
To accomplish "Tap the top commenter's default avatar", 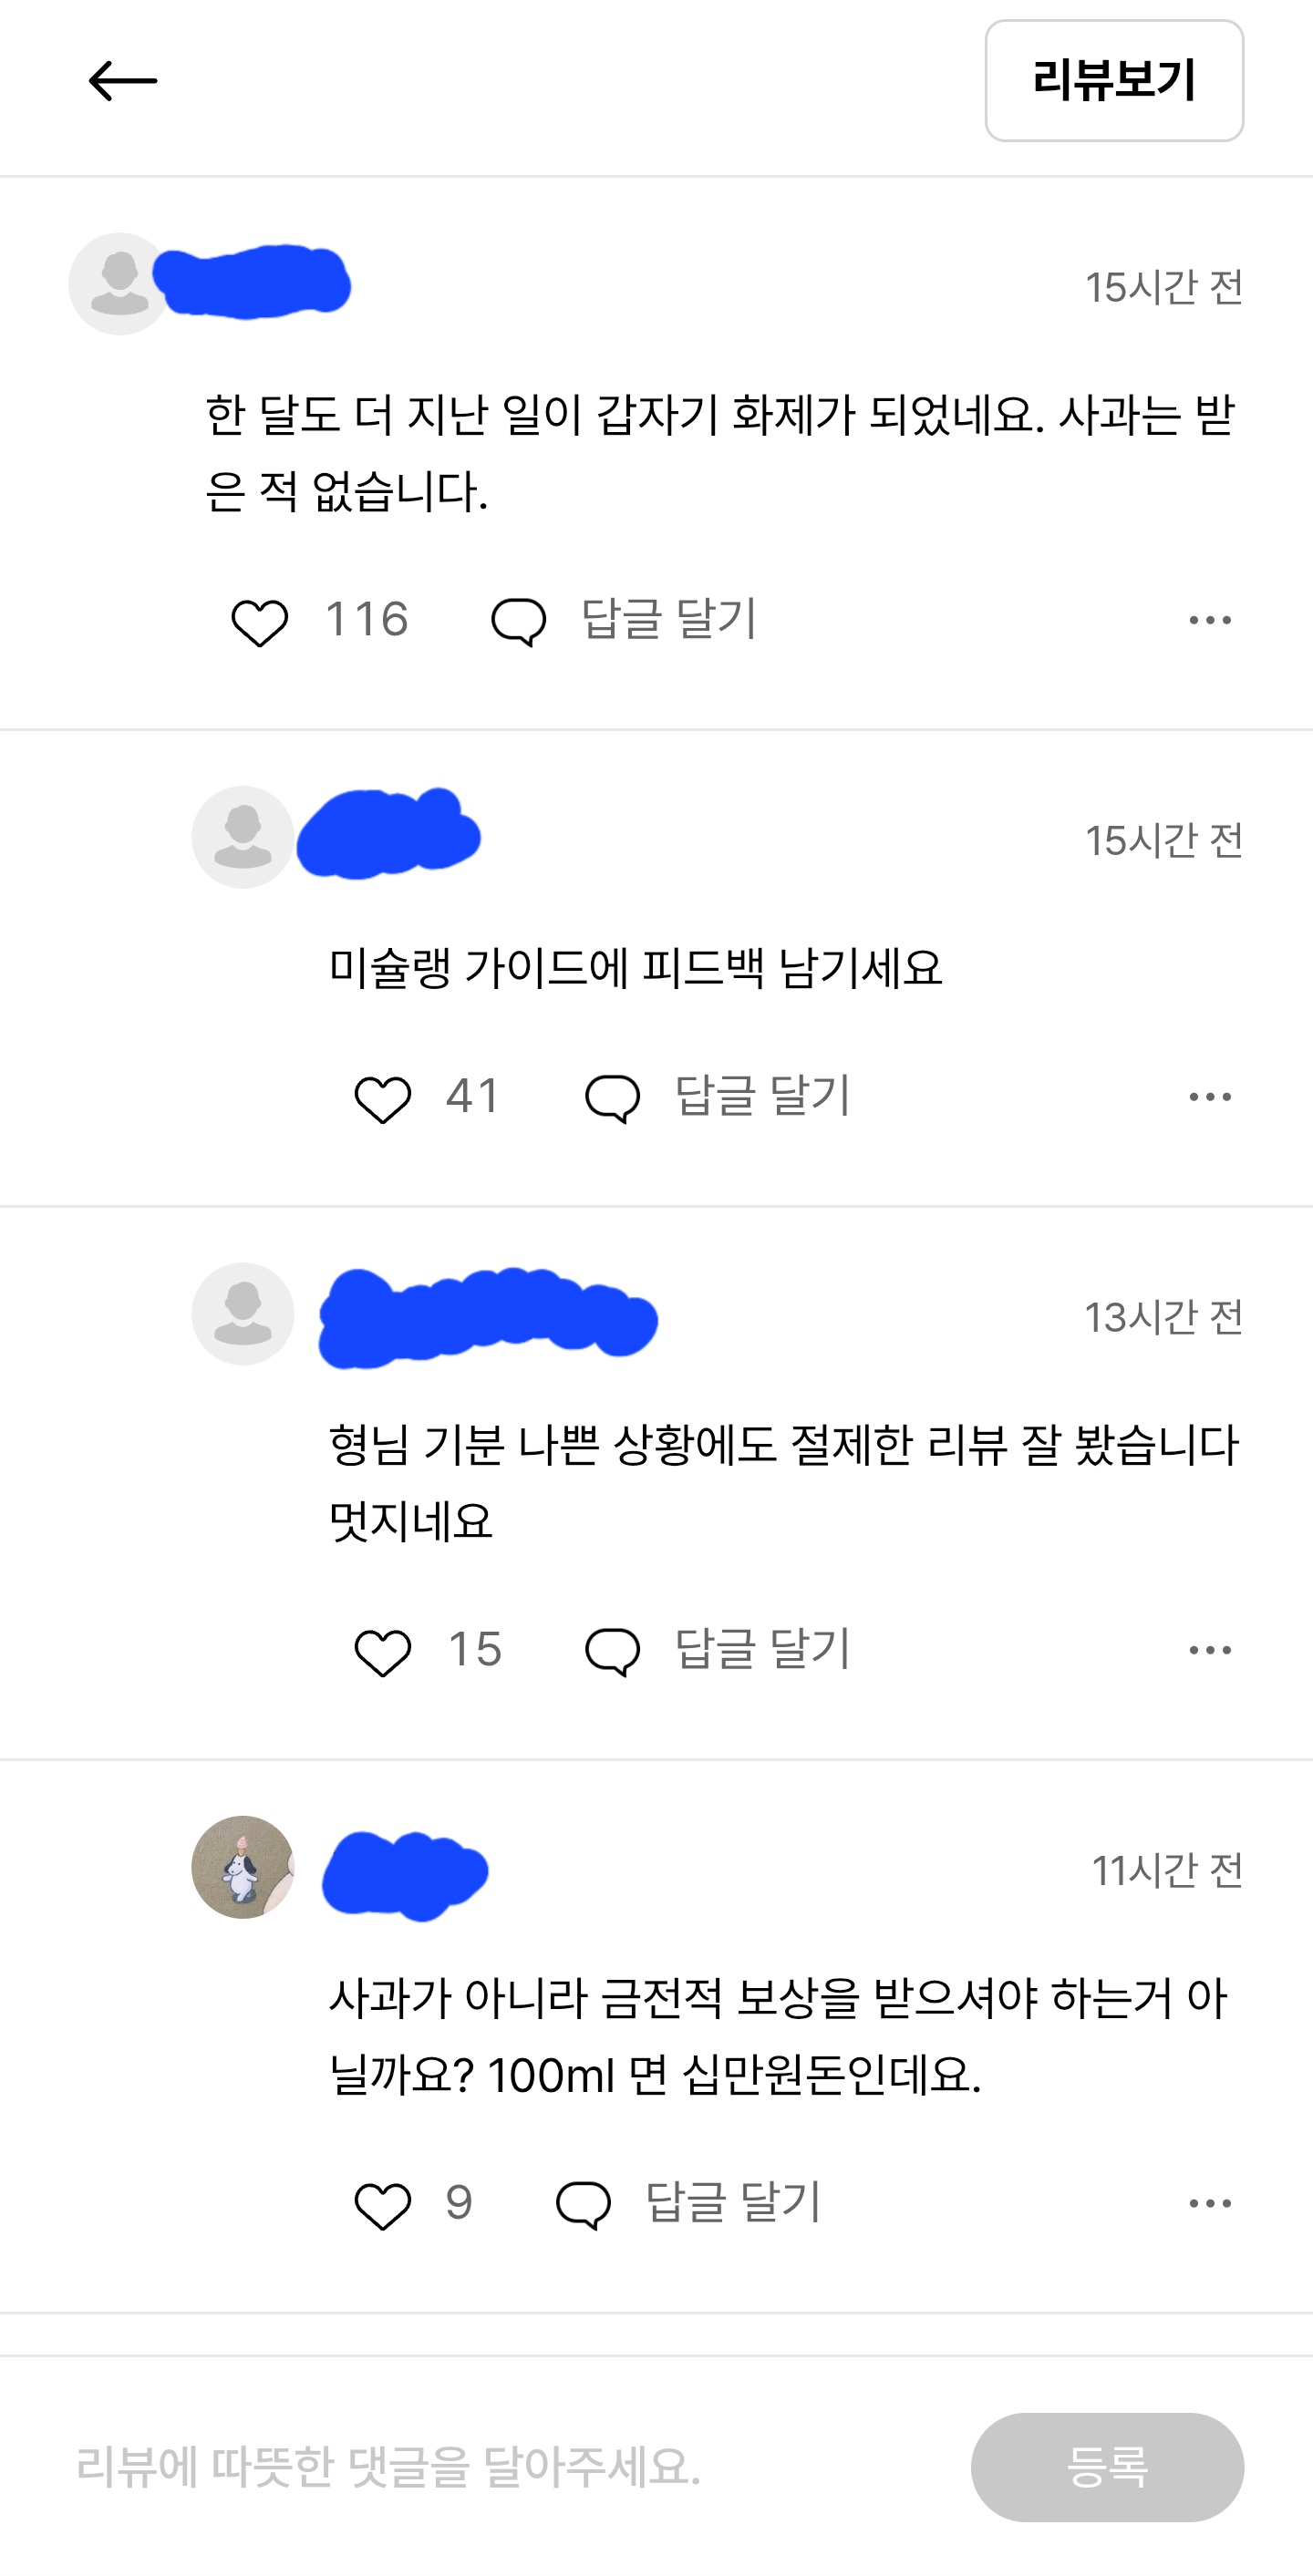I will [120, 284].
